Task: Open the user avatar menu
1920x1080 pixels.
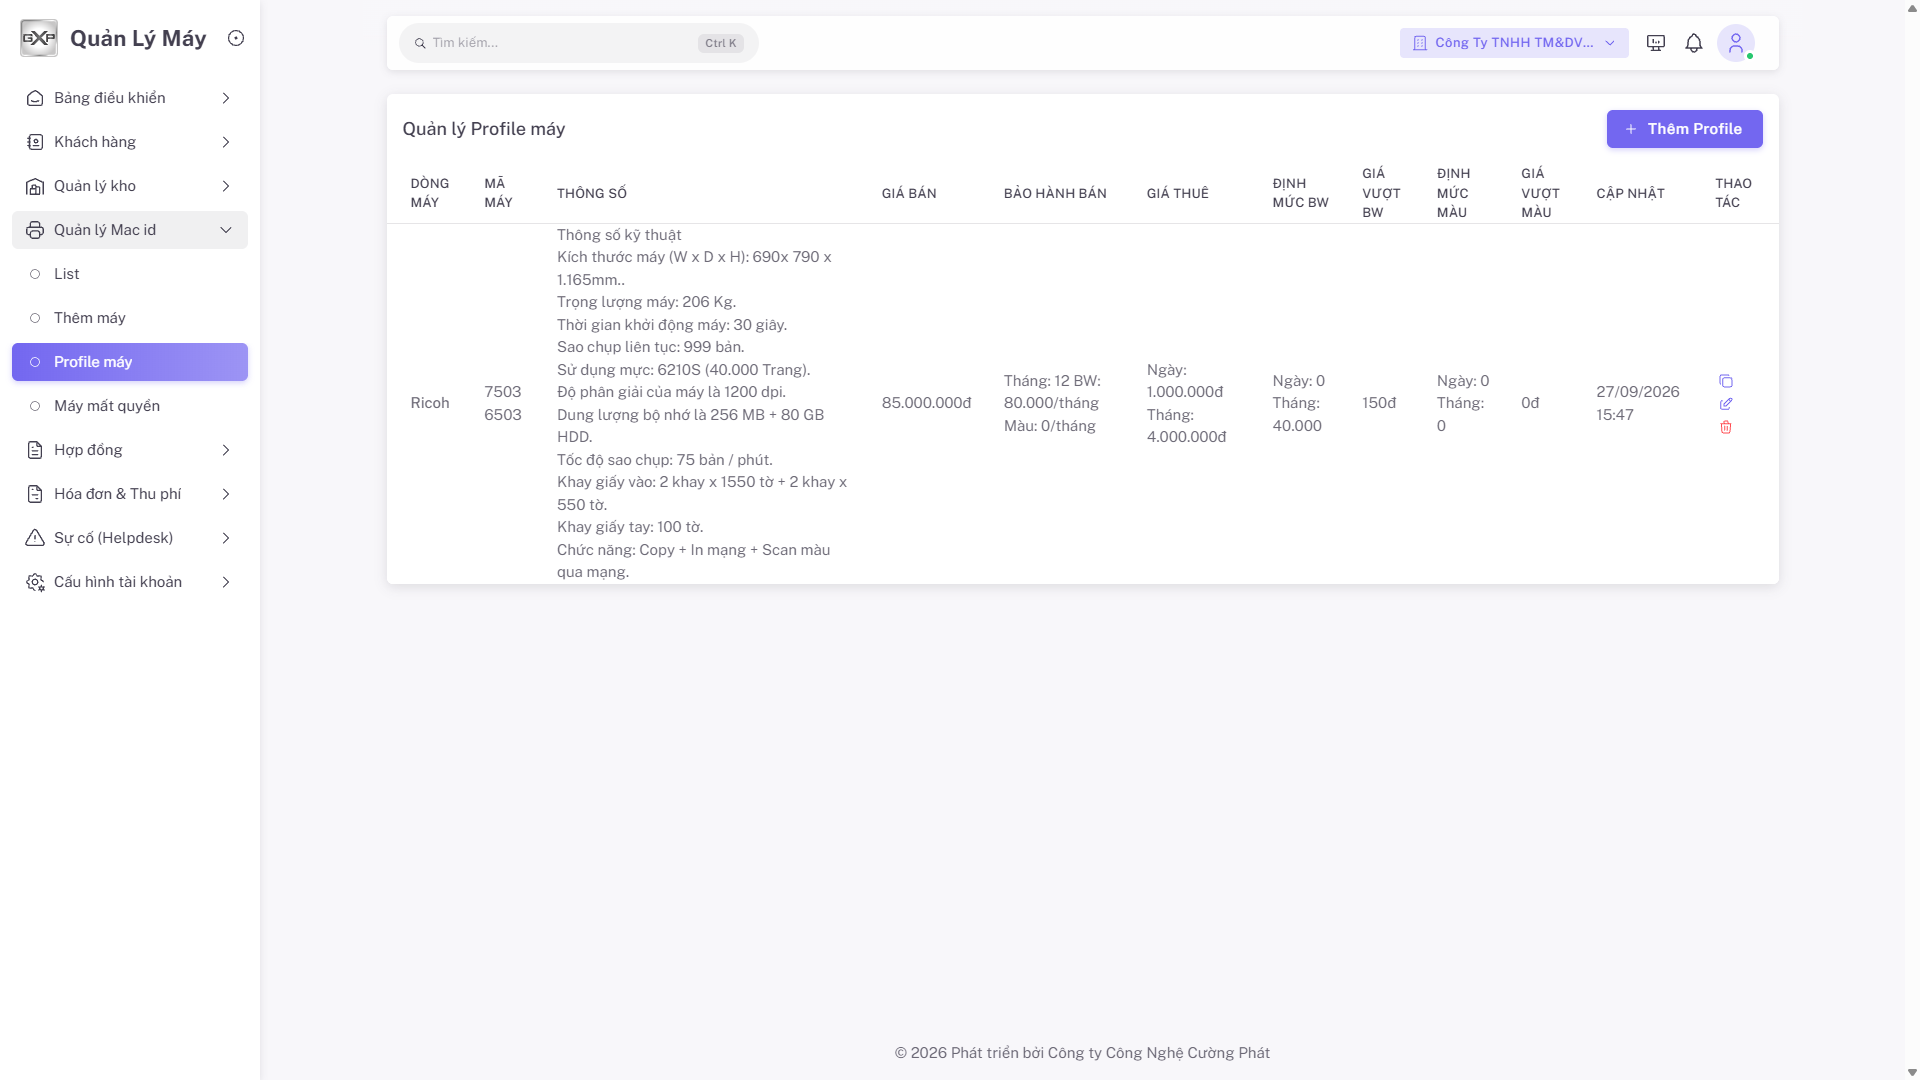Action: coord(1736,43)
